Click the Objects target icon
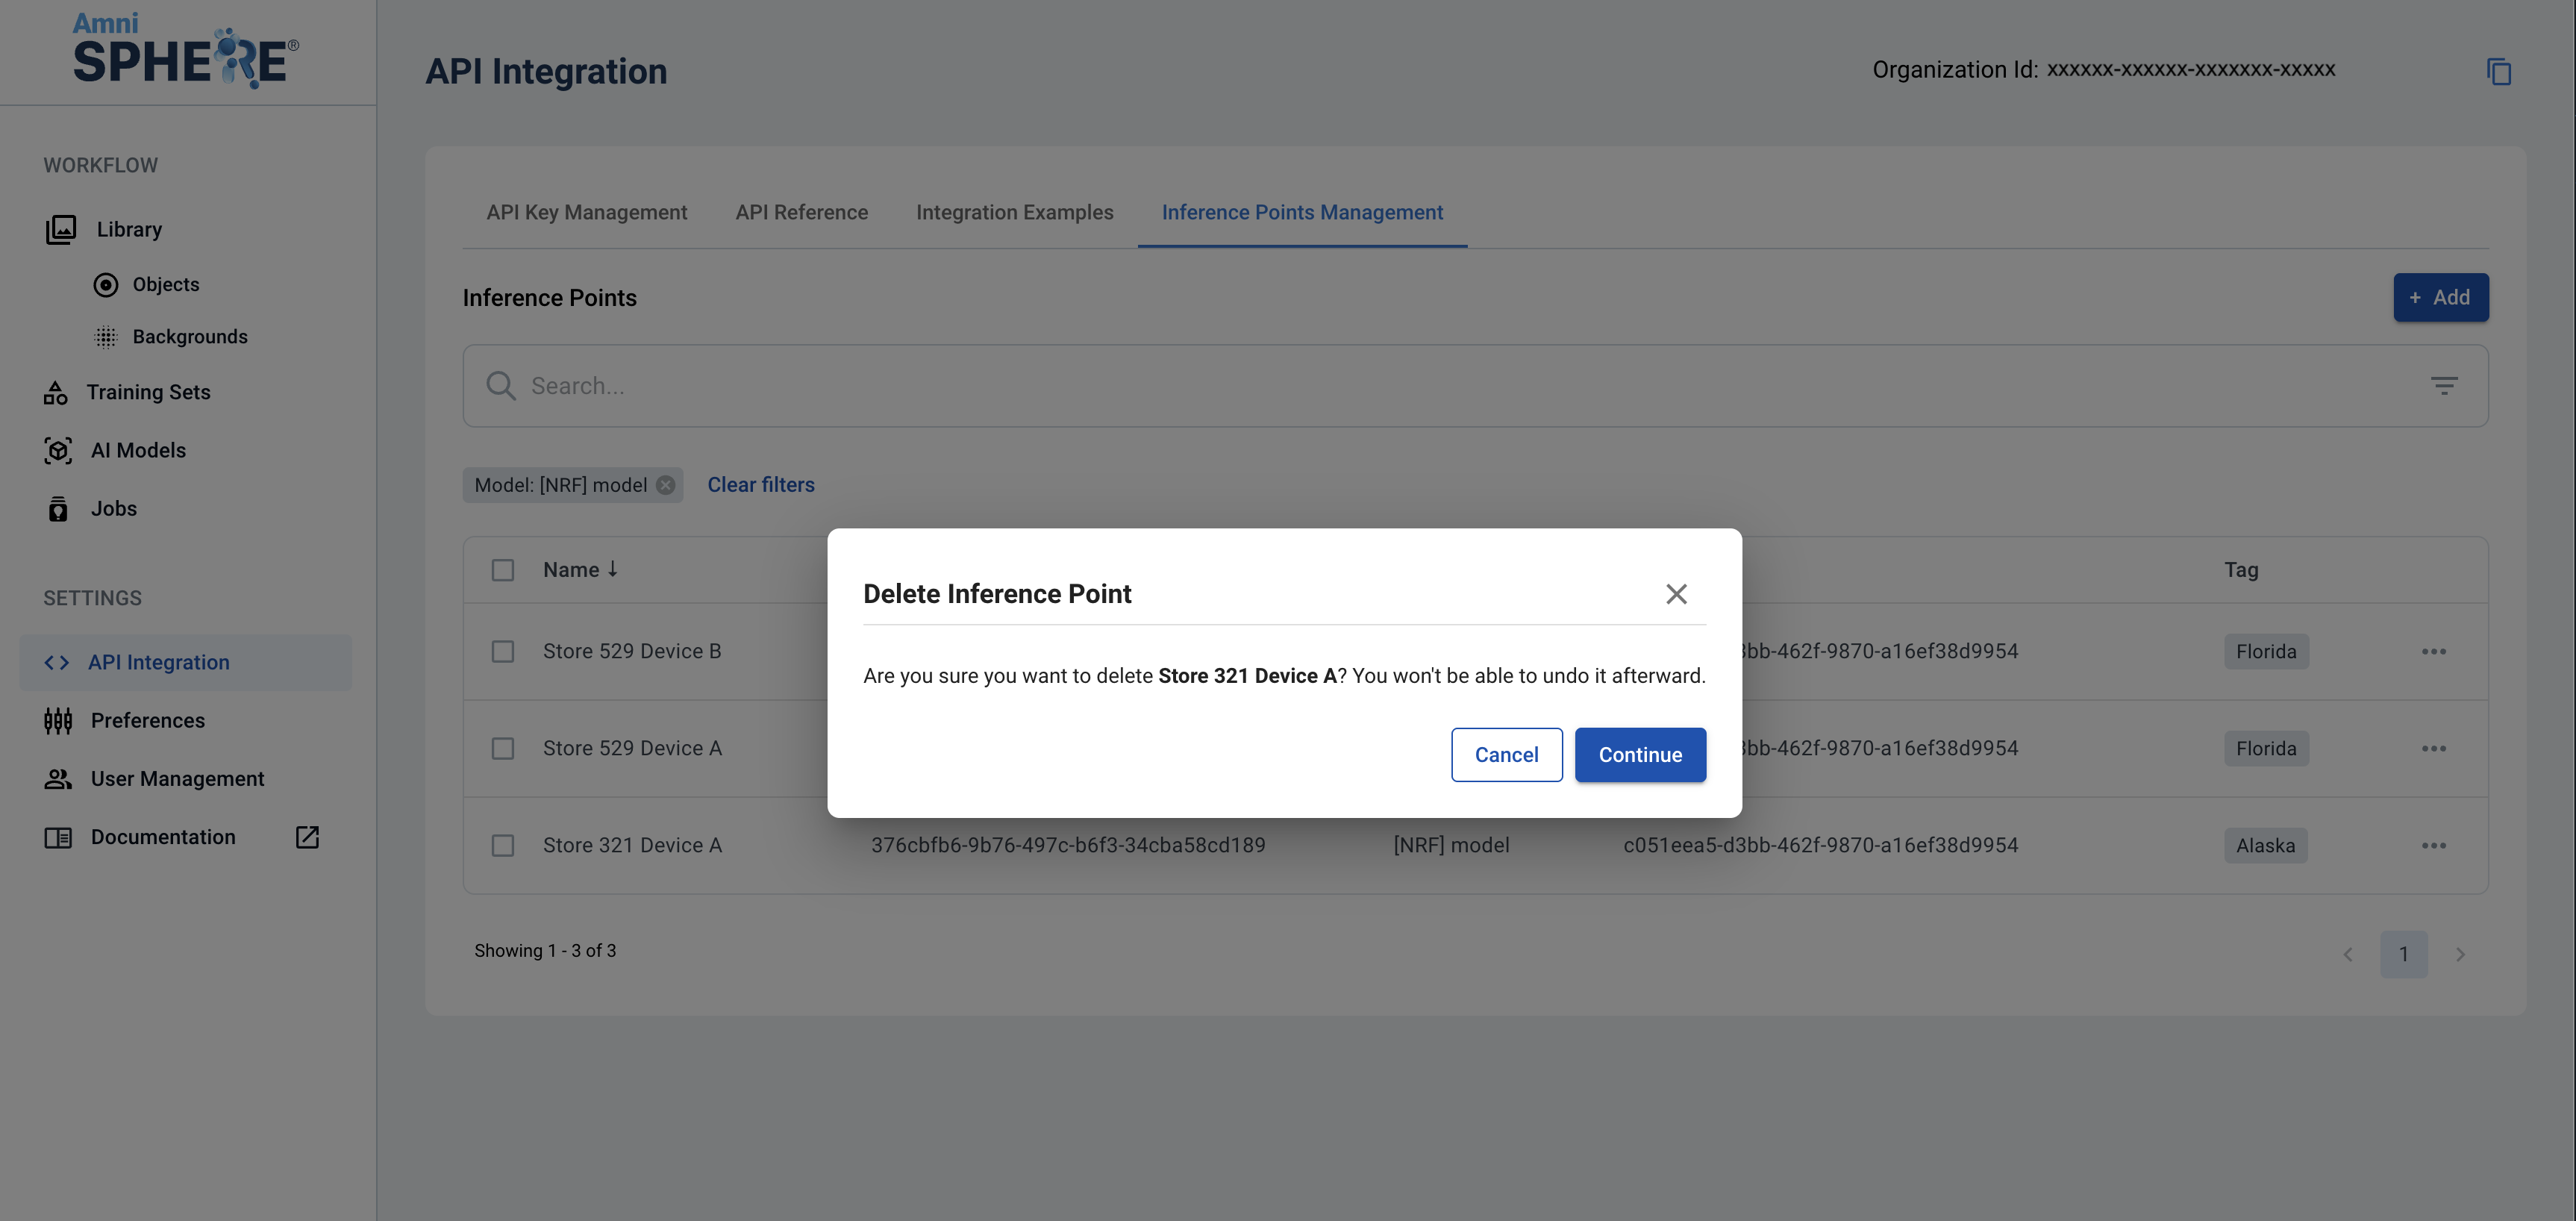The width and height of the screenshot is (2576, 1221). (105, 285)
